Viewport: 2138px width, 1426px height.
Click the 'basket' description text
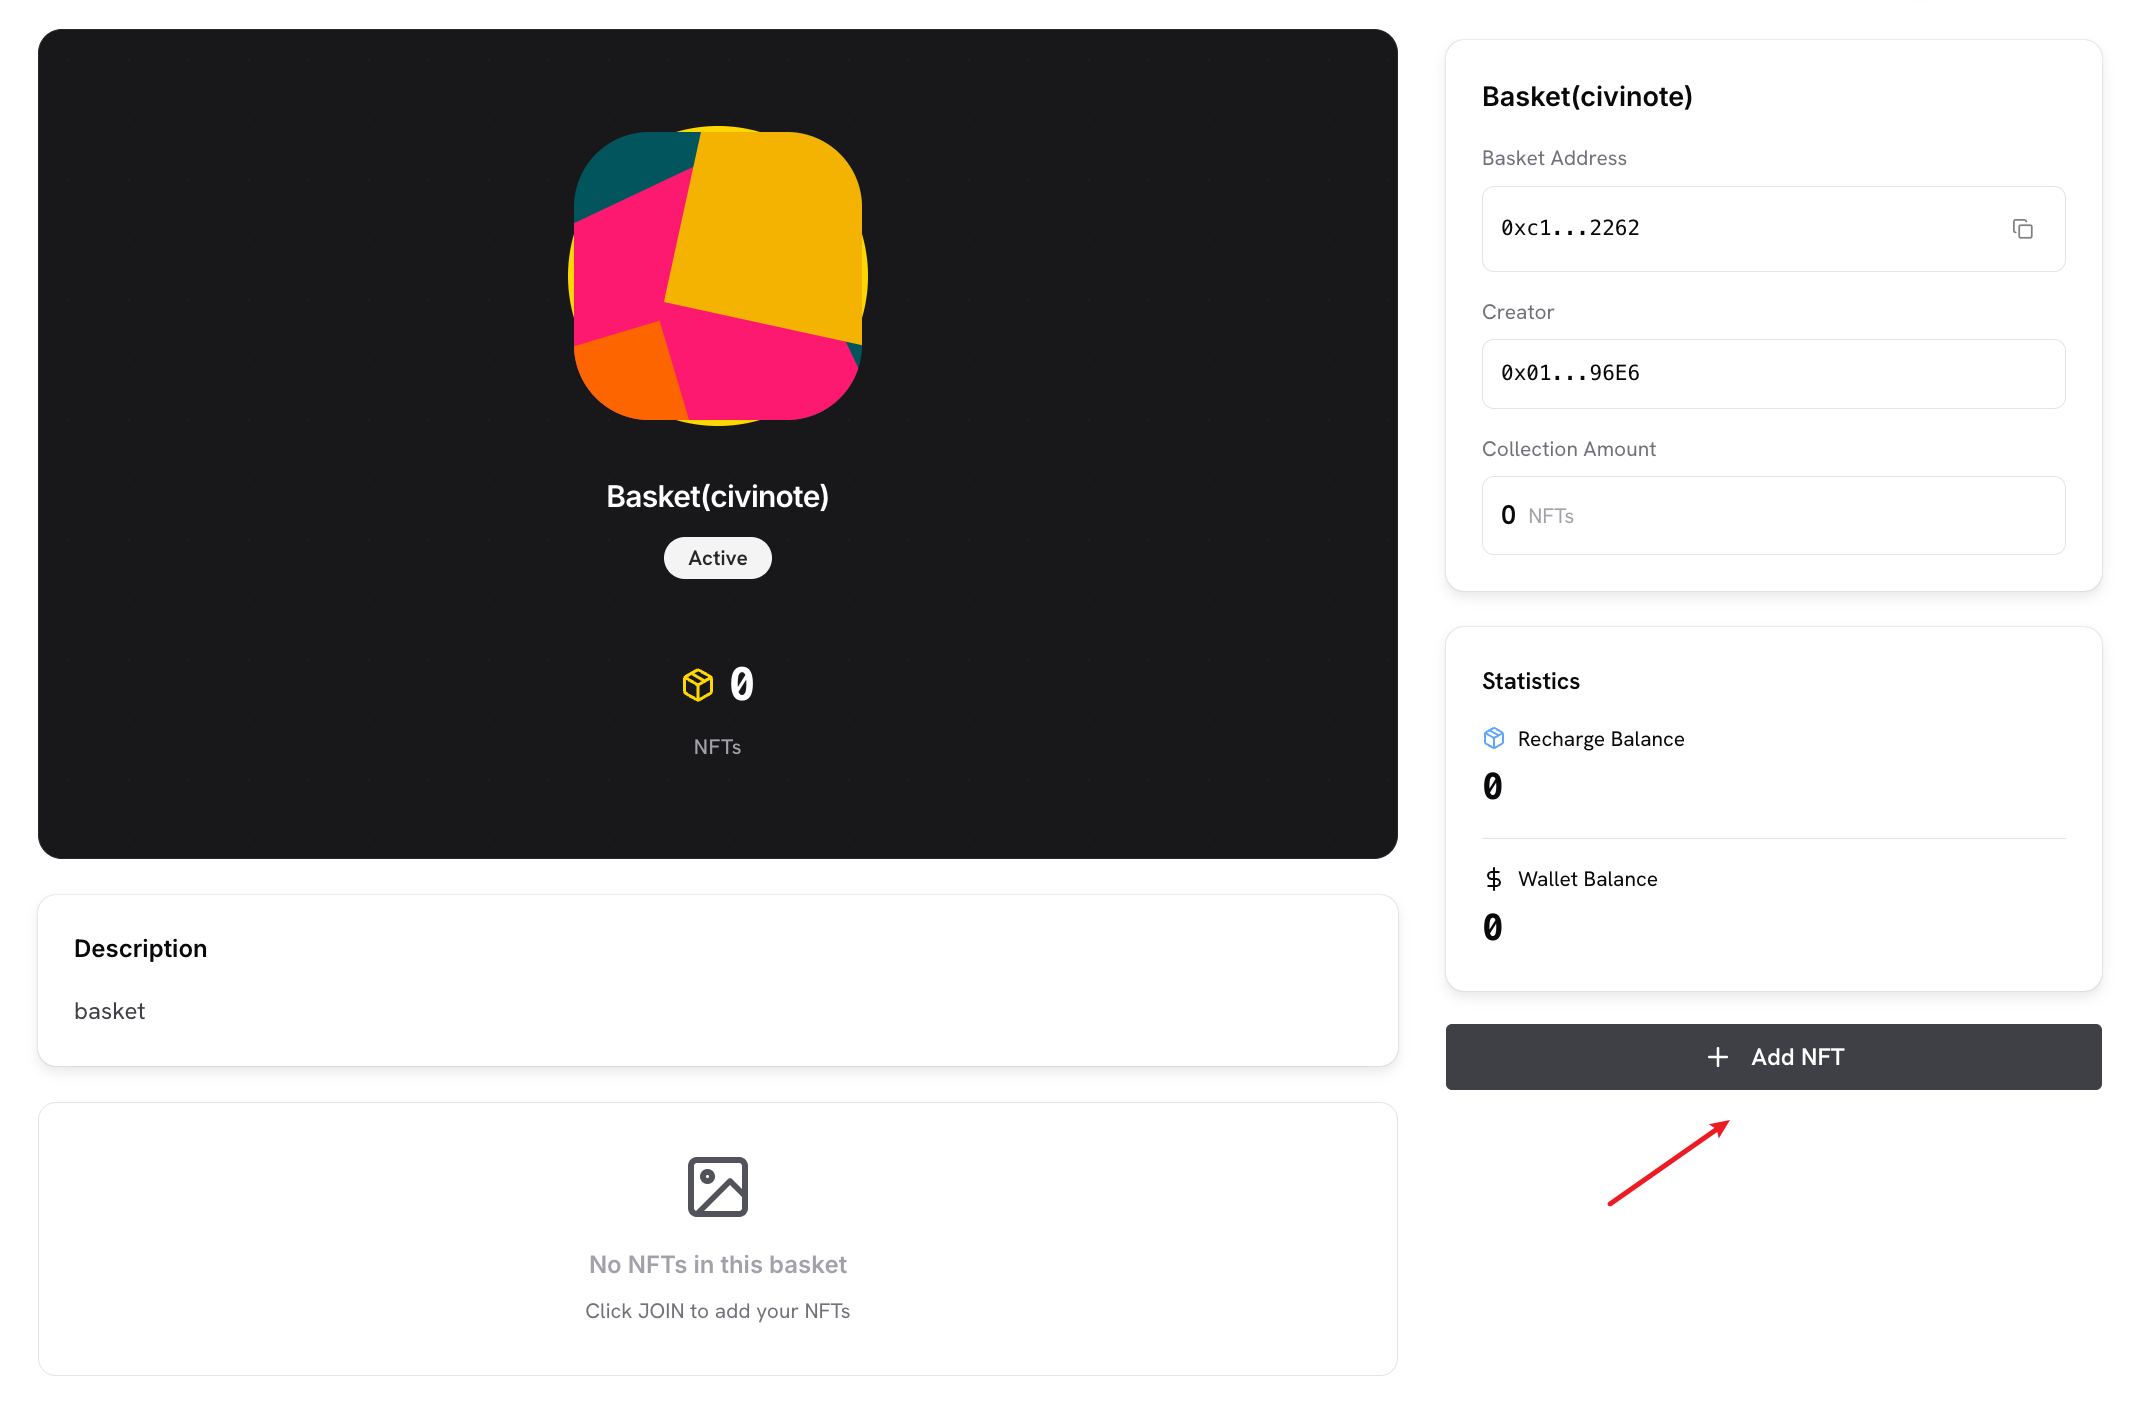coord(110,1012)
